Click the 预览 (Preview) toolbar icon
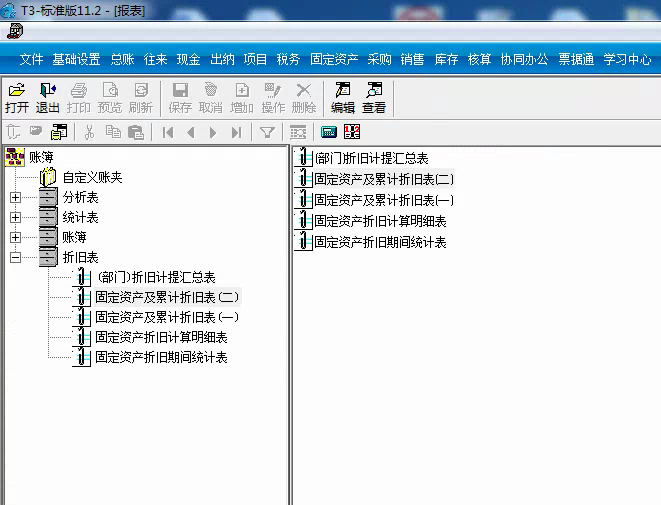The height and width of the screenshot is (505, 661). [110, 98]
